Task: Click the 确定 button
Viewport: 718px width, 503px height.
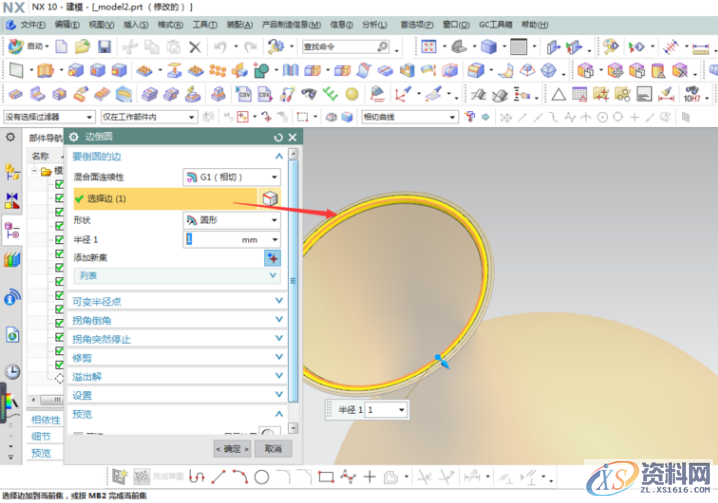Action: coord(233,448)
